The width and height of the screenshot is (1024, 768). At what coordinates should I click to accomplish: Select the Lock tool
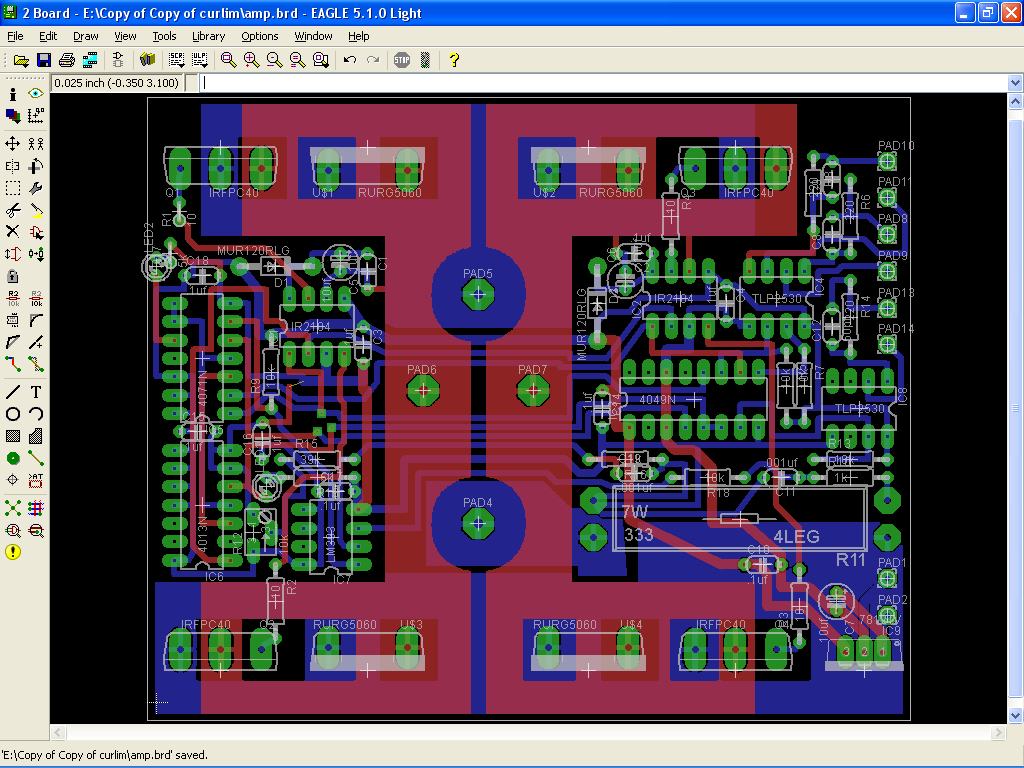coord(12,276)
